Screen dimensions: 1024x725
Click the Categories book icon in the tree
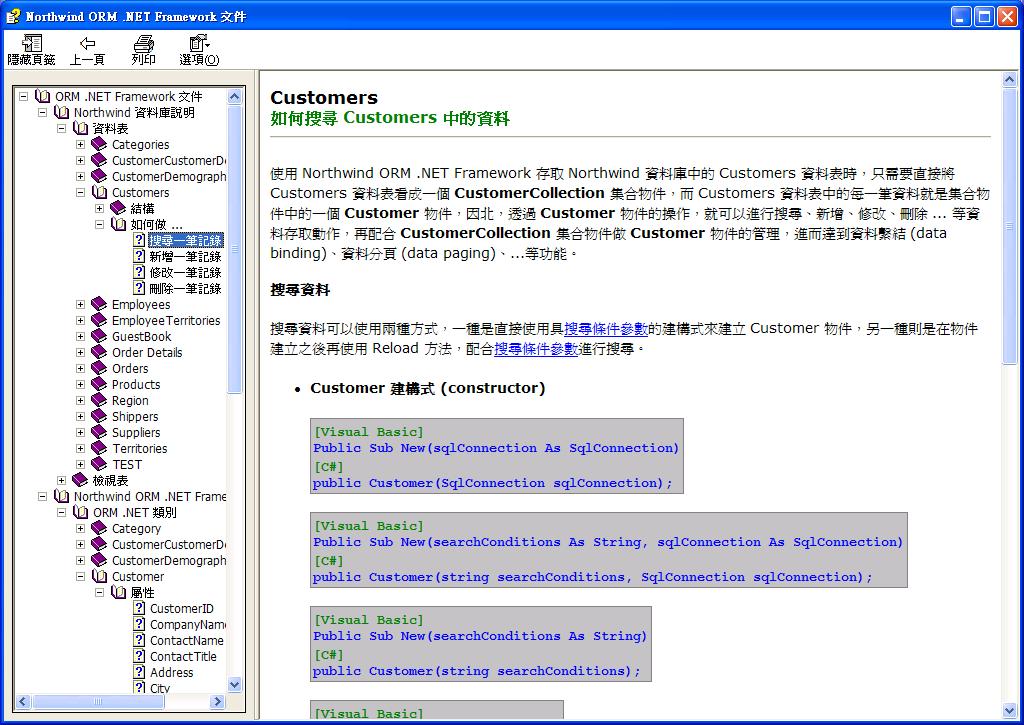tap(99, 144)
